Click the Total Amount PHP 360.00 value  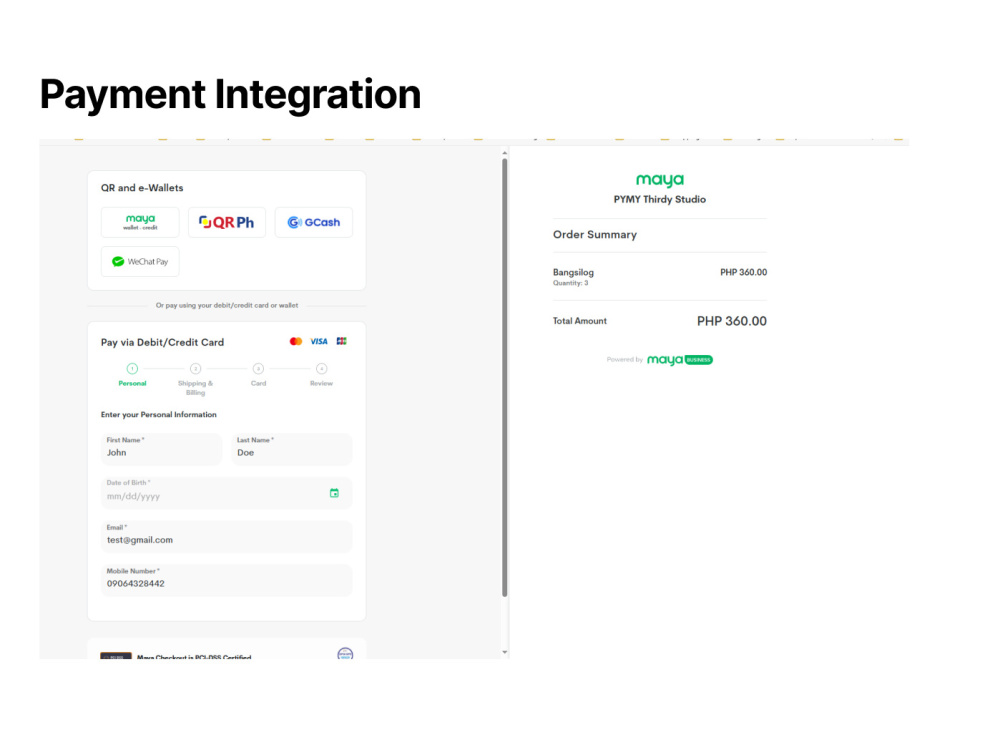[732, 321]
